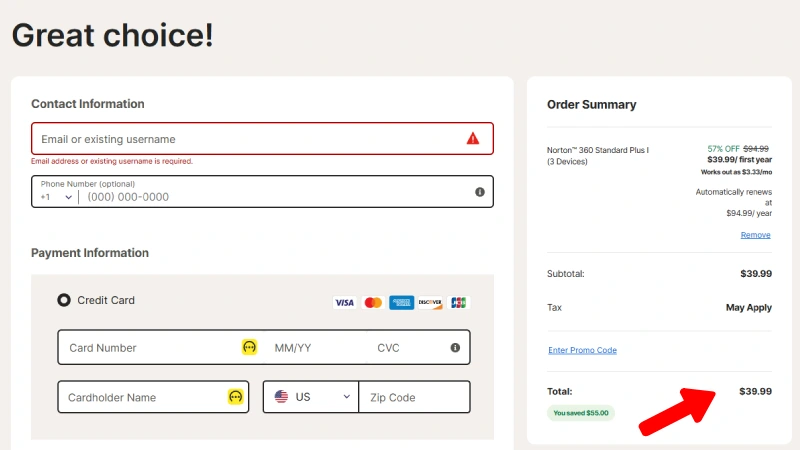Viewport: 800px width, 450px height.
Task: Click the JCB card logo
Action: 458,303
